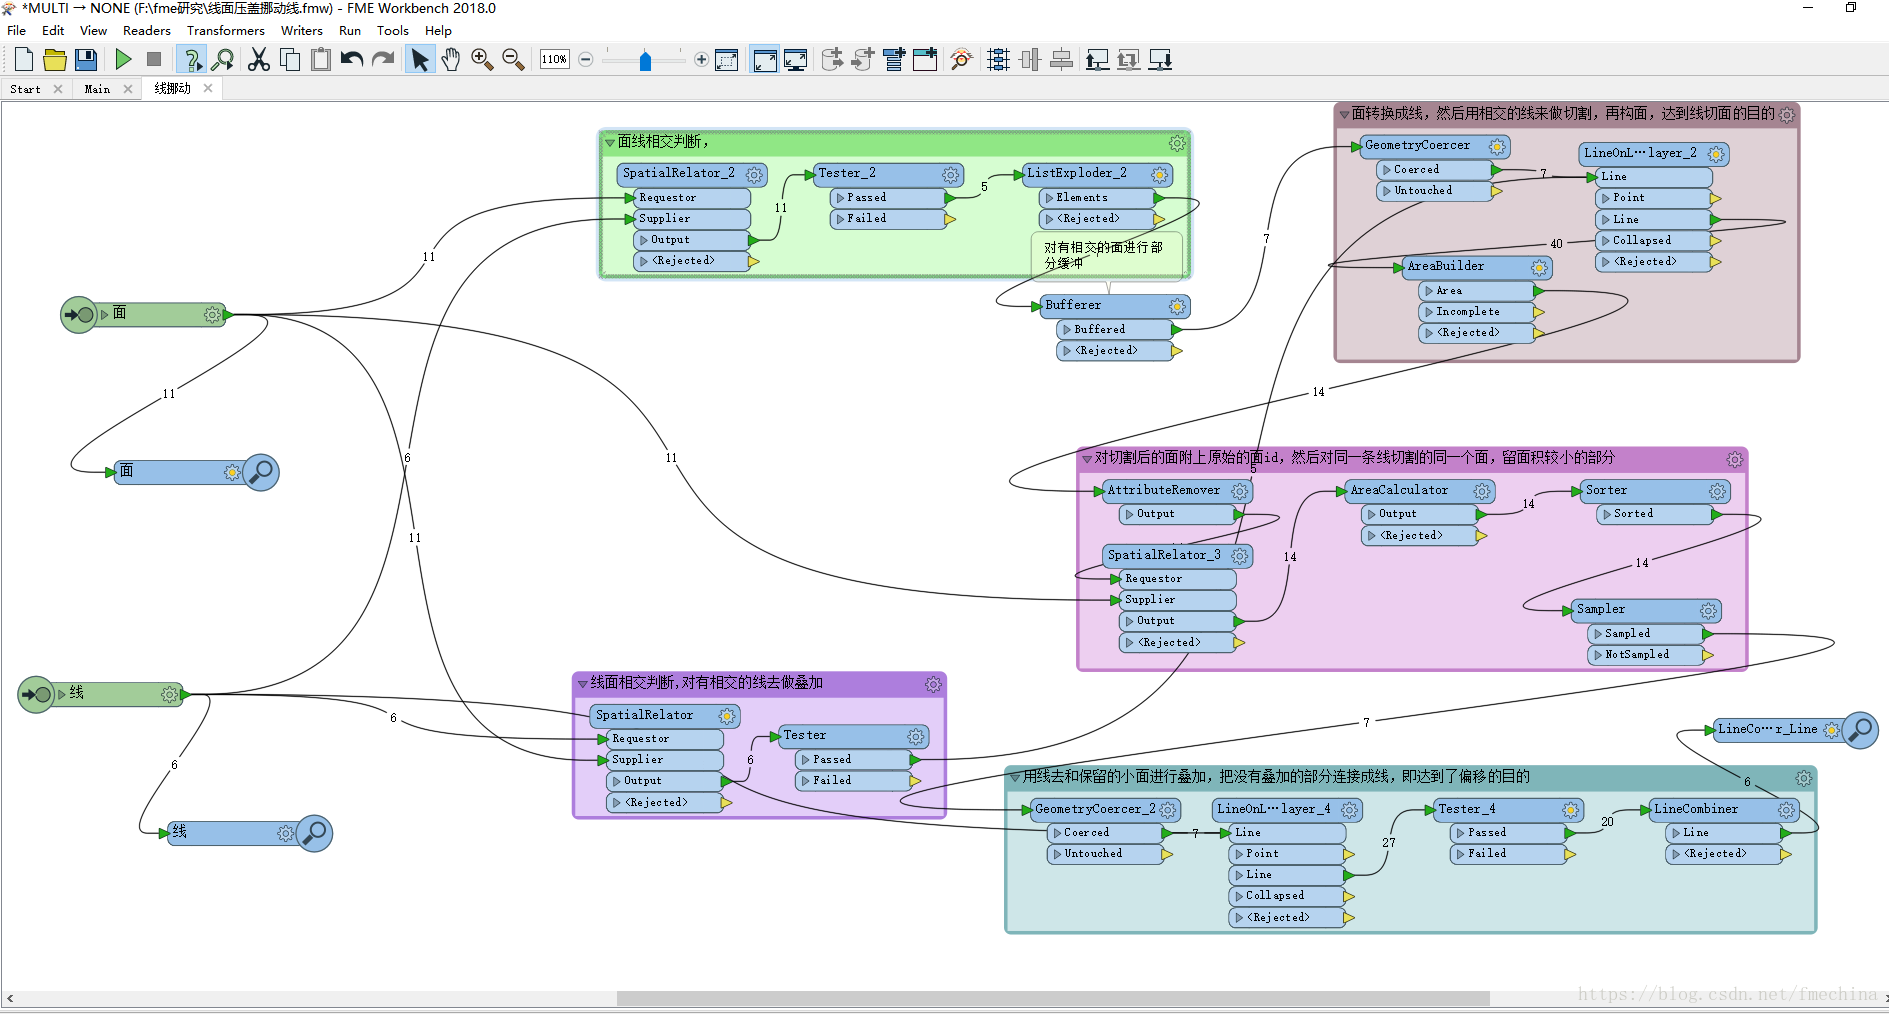Create a new workspace via toolbar
Viewport: 1889px width, 1014px height.
click(x=24, y=60)
